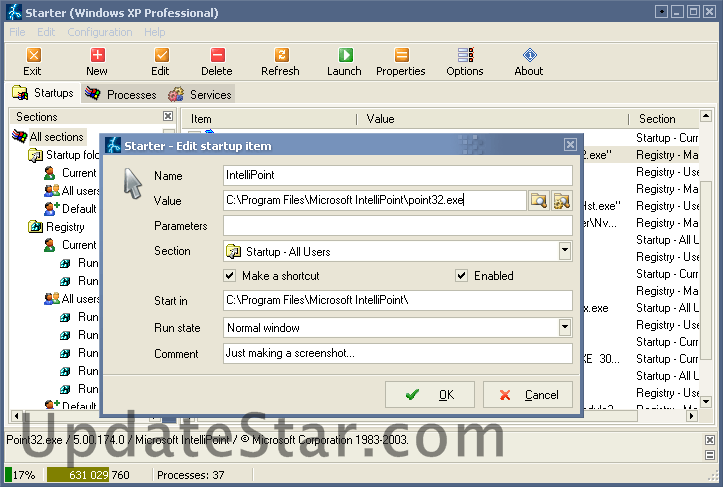The height and width of the screenshot is (487, 723).
Task: Switch to the Services tab
Action: [200, 94]
